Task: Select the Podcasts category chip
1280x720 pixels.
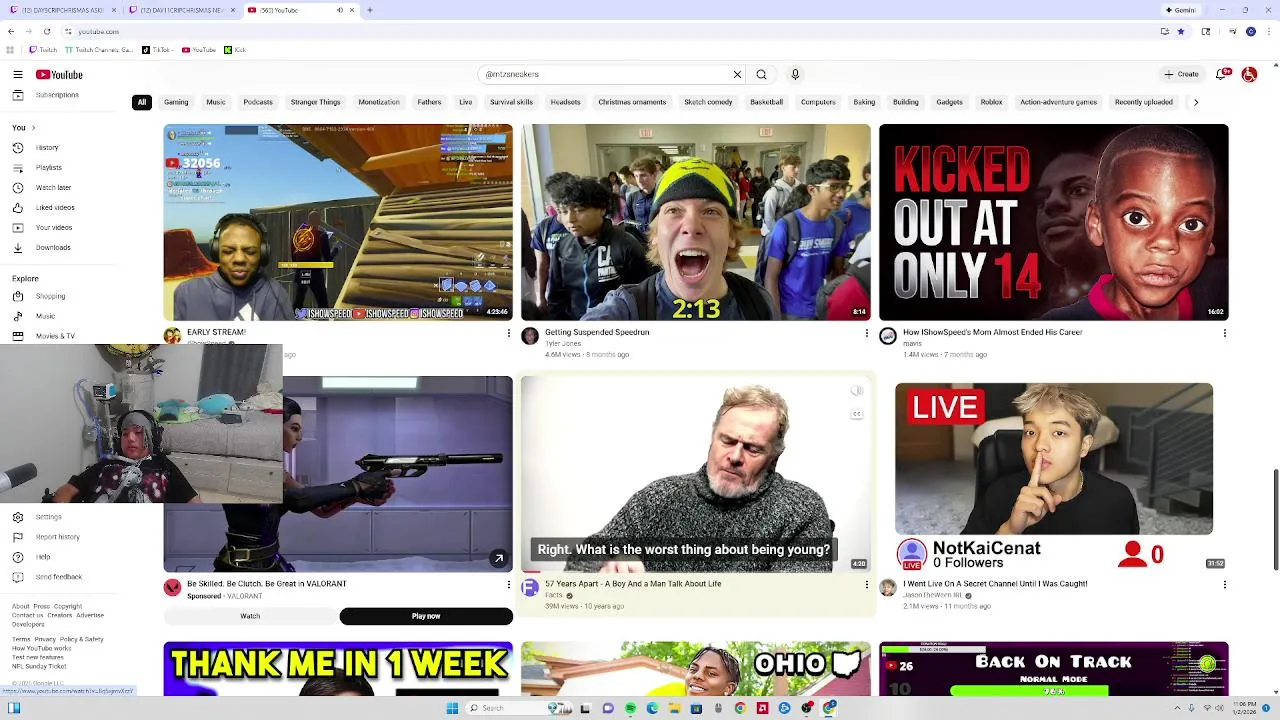Action: pyautogui.click(x=258, y=102)
